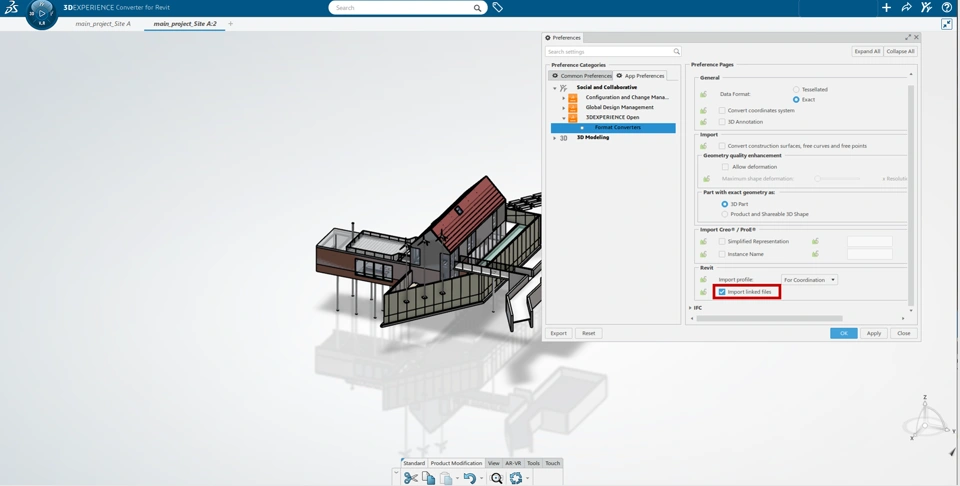Enable Convert coordinates system checkbox
This screenshot has height=486, width=960.
pyautogui.click(x=722, y=111)
